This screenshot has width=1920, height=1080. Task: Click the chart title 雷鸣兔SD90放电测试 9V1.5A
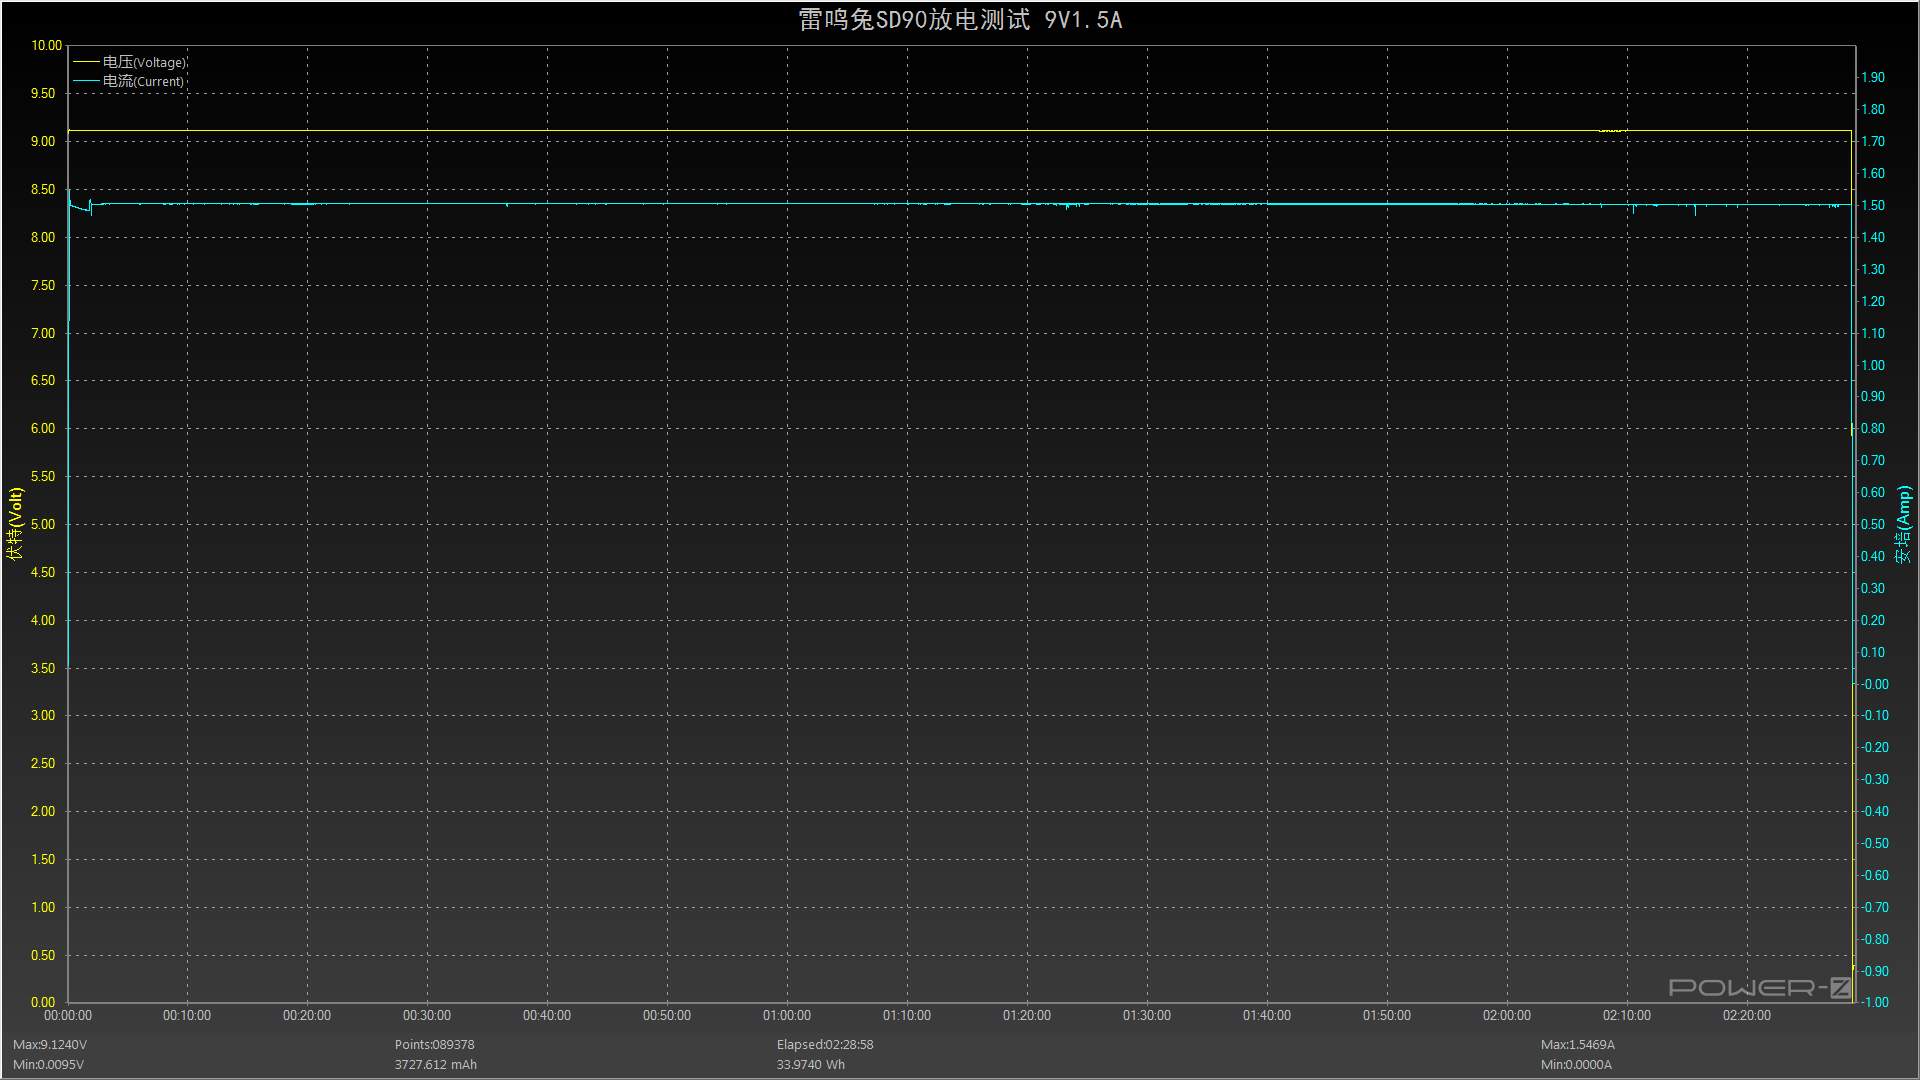(960, 20)
